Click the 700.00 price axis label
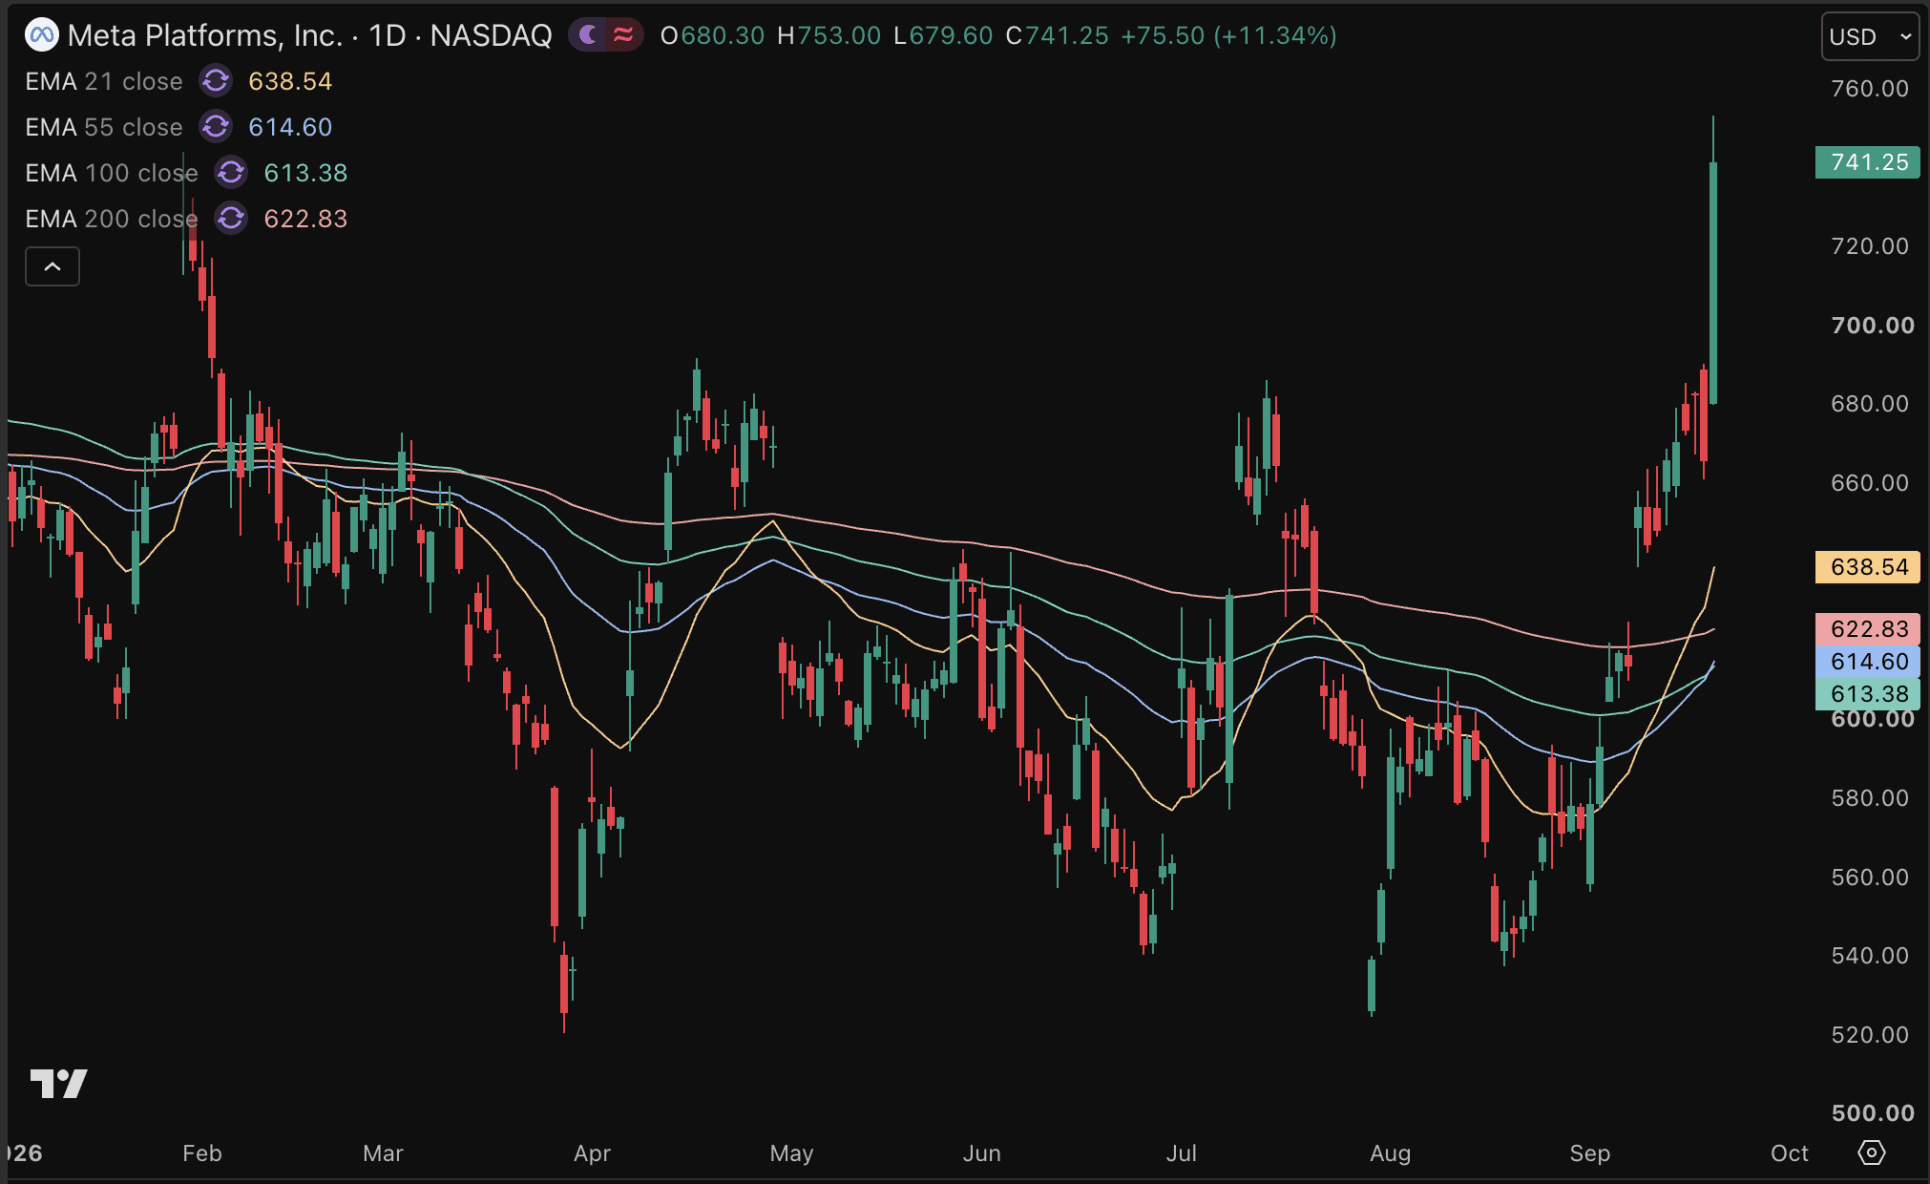 [1872, 325]
